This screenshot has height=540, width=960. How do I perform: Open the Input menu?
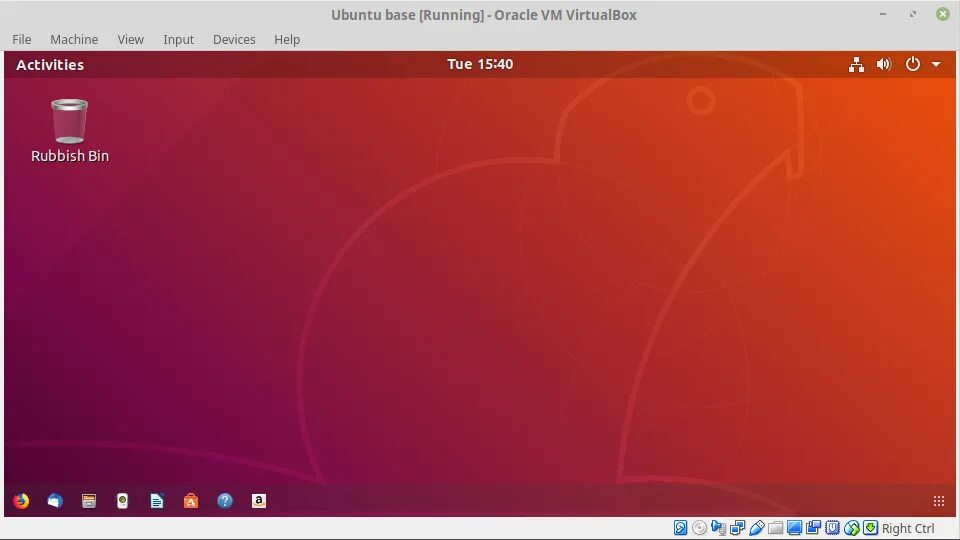(x=178, y=39)
